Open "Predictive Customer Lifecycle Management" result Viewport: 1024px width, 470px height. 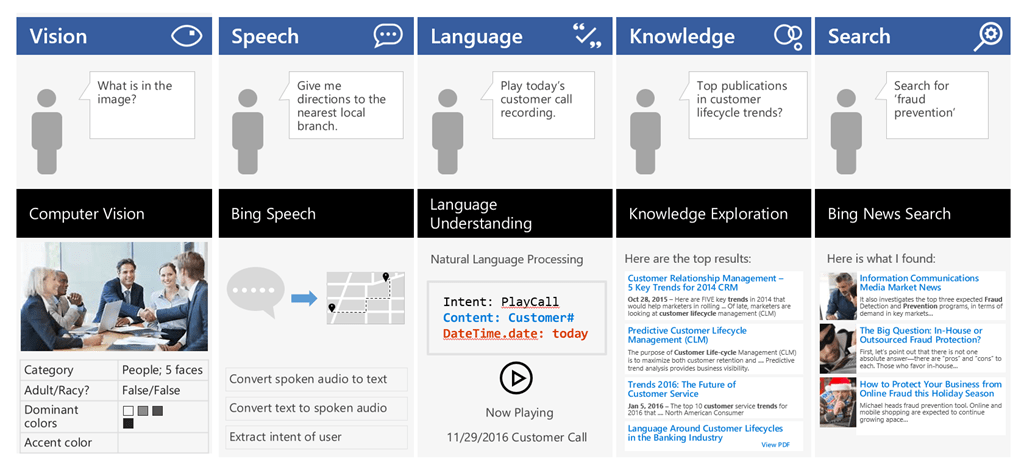687,335
